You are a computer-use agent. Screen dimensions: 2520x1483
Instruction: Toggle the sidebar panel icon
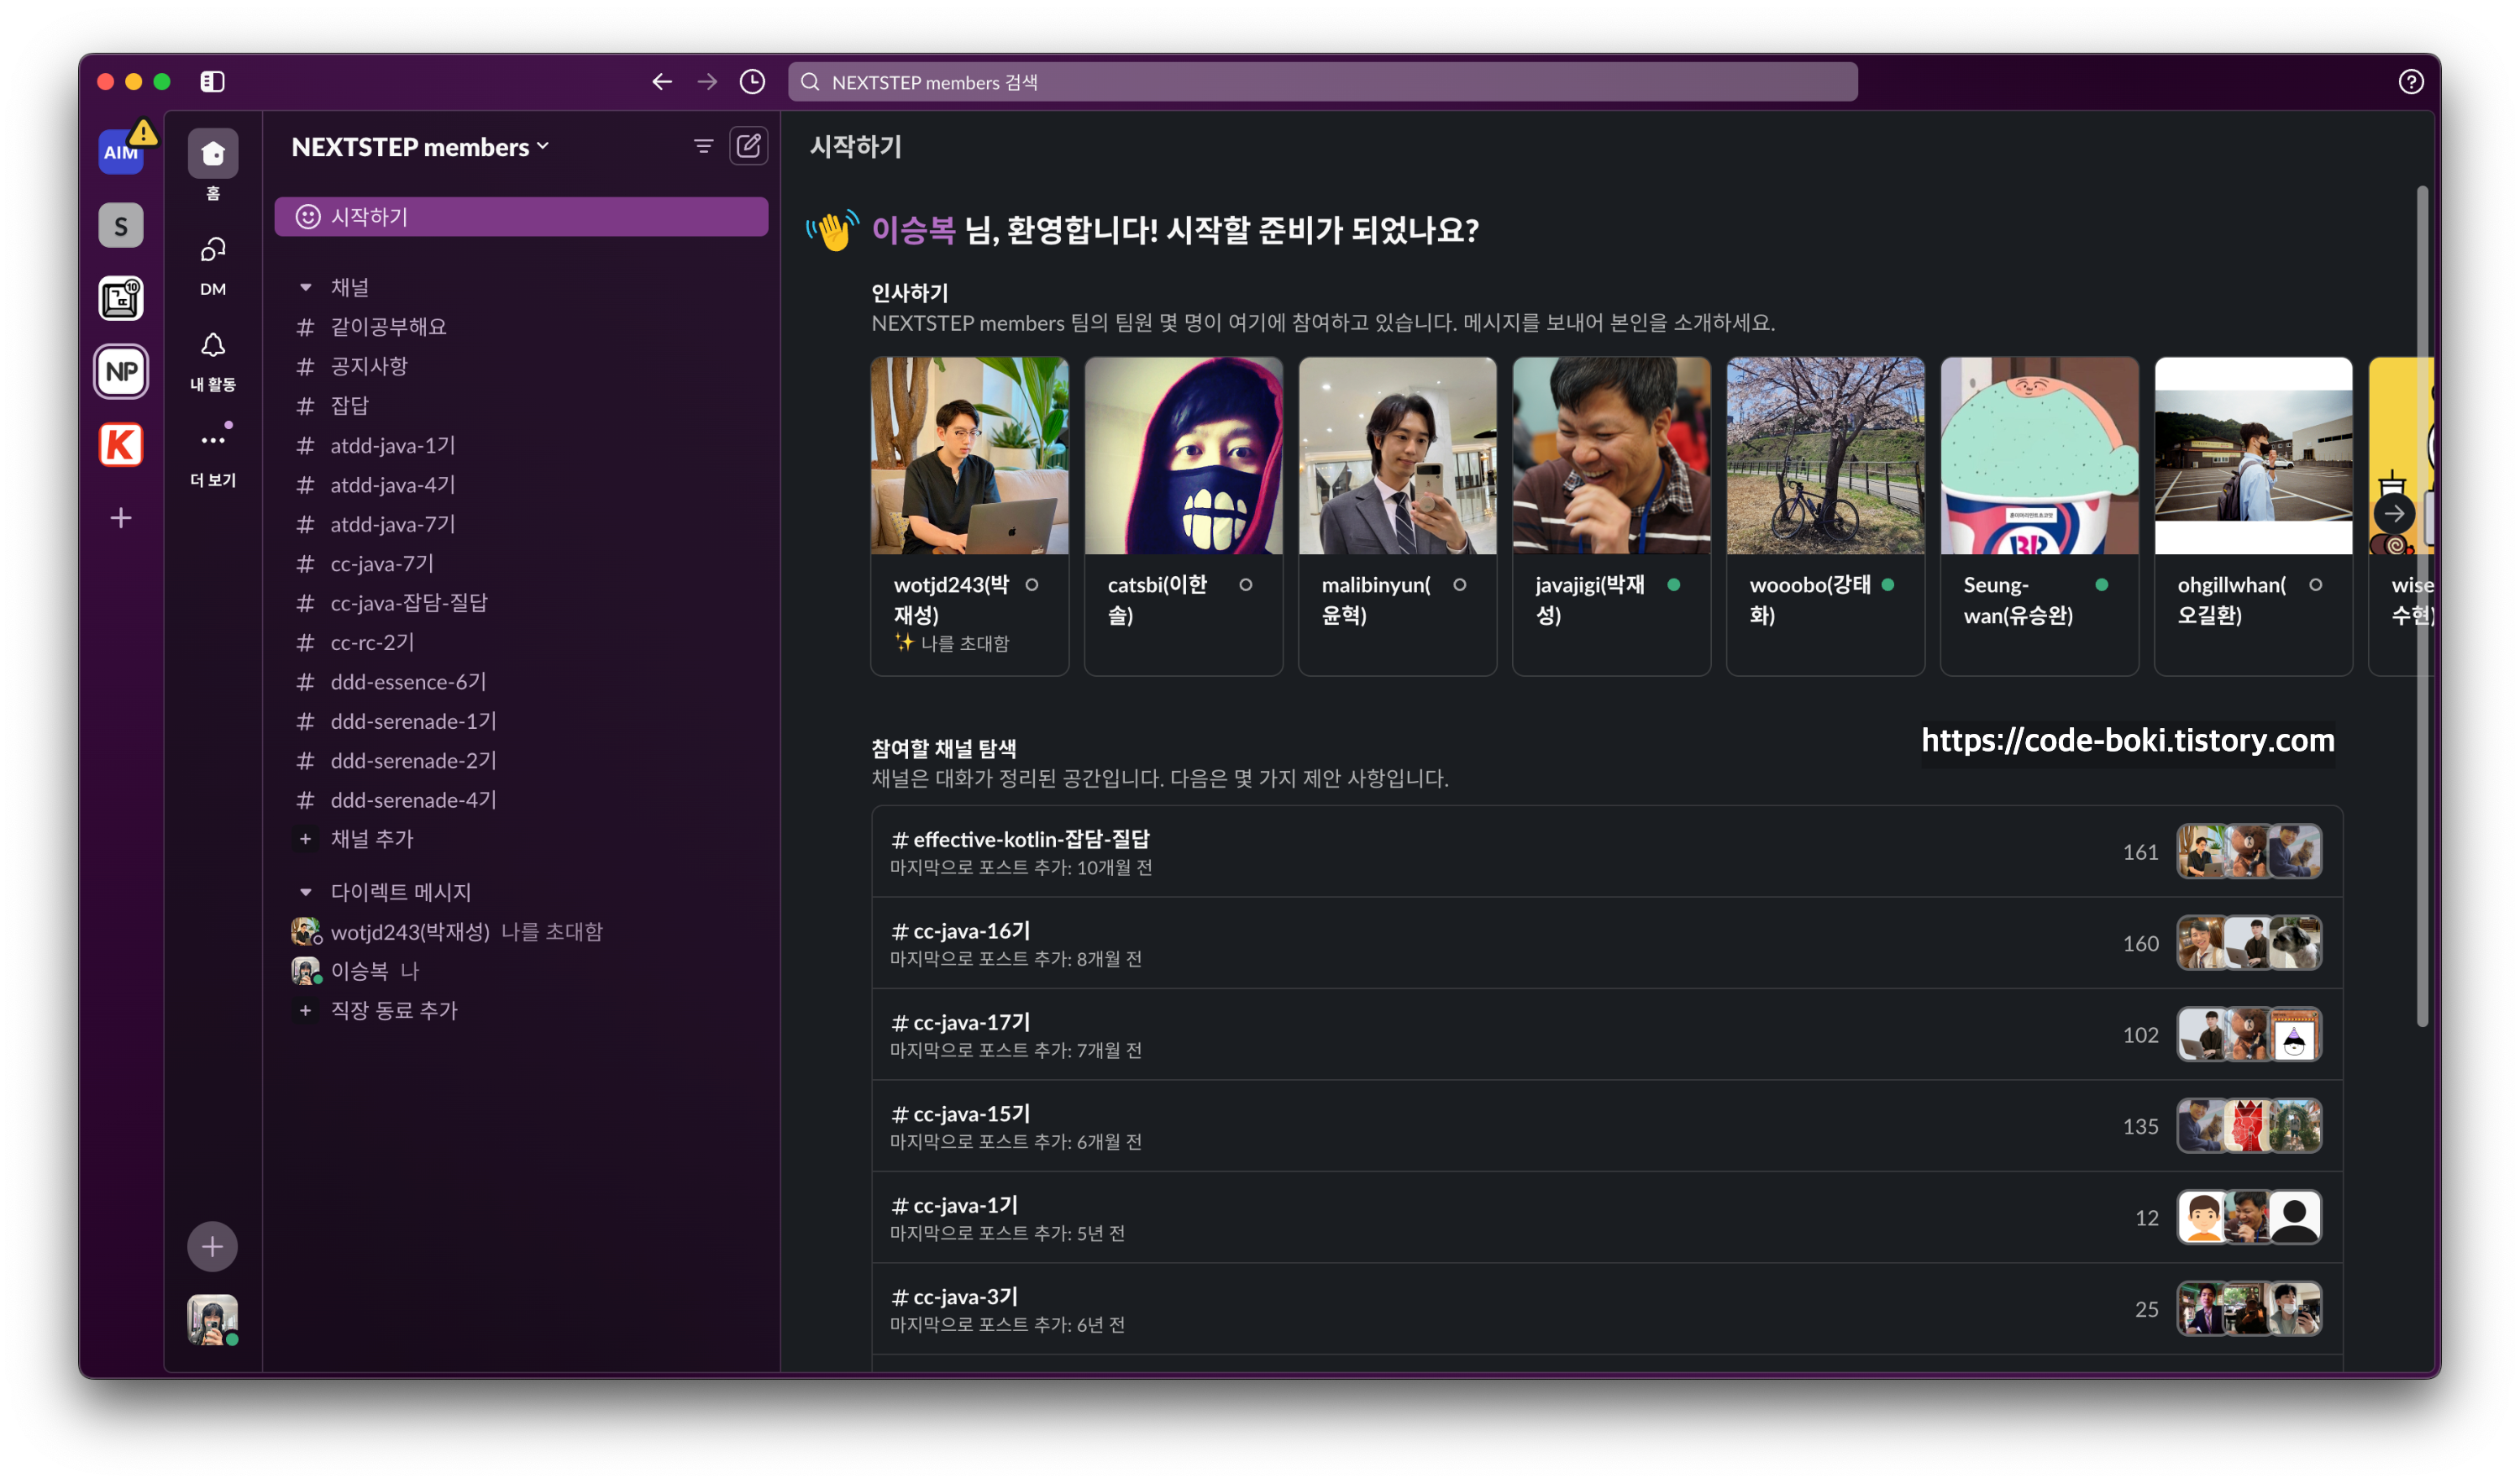click(x=213, y=82)
